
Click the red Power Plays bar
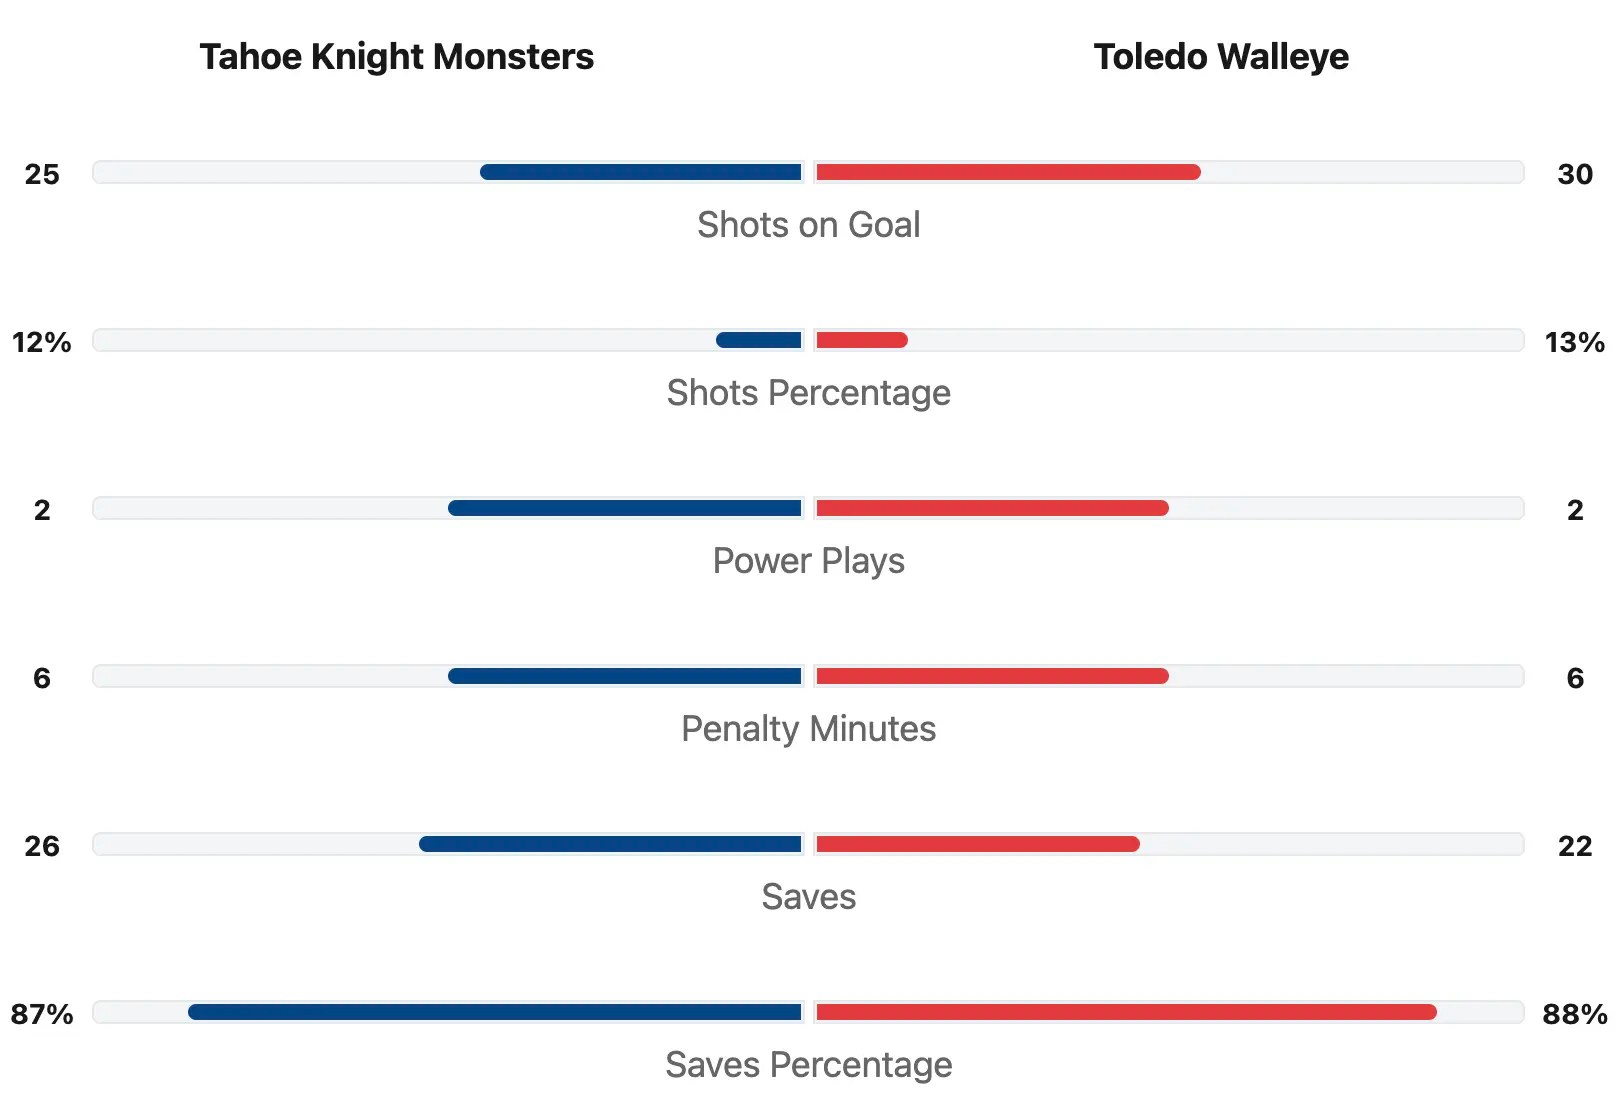[x=992, y=508]
